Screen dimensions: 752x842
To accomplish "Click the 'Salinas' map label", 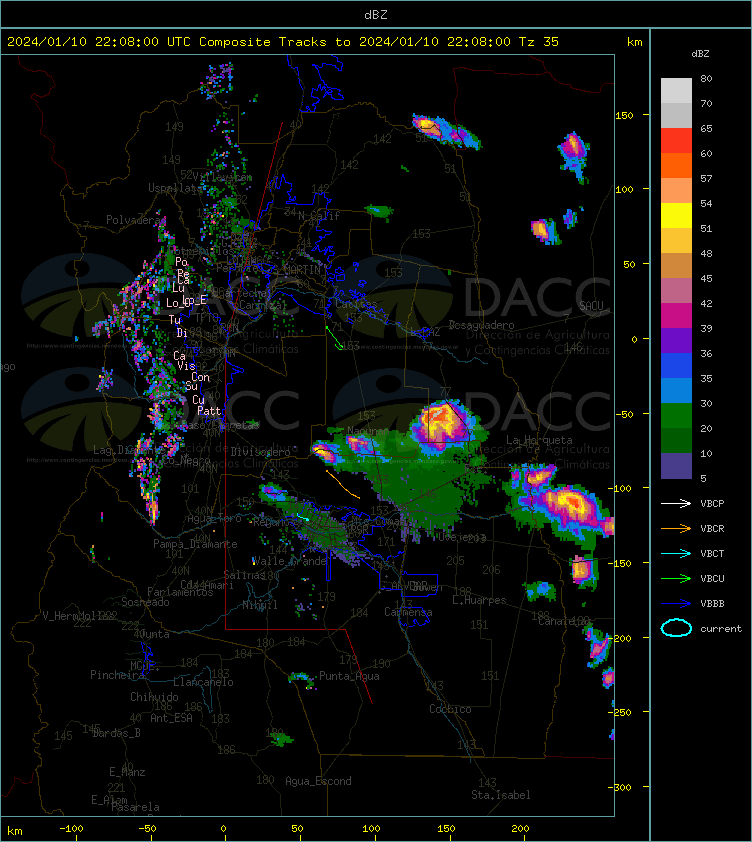I will click(244, 575).
